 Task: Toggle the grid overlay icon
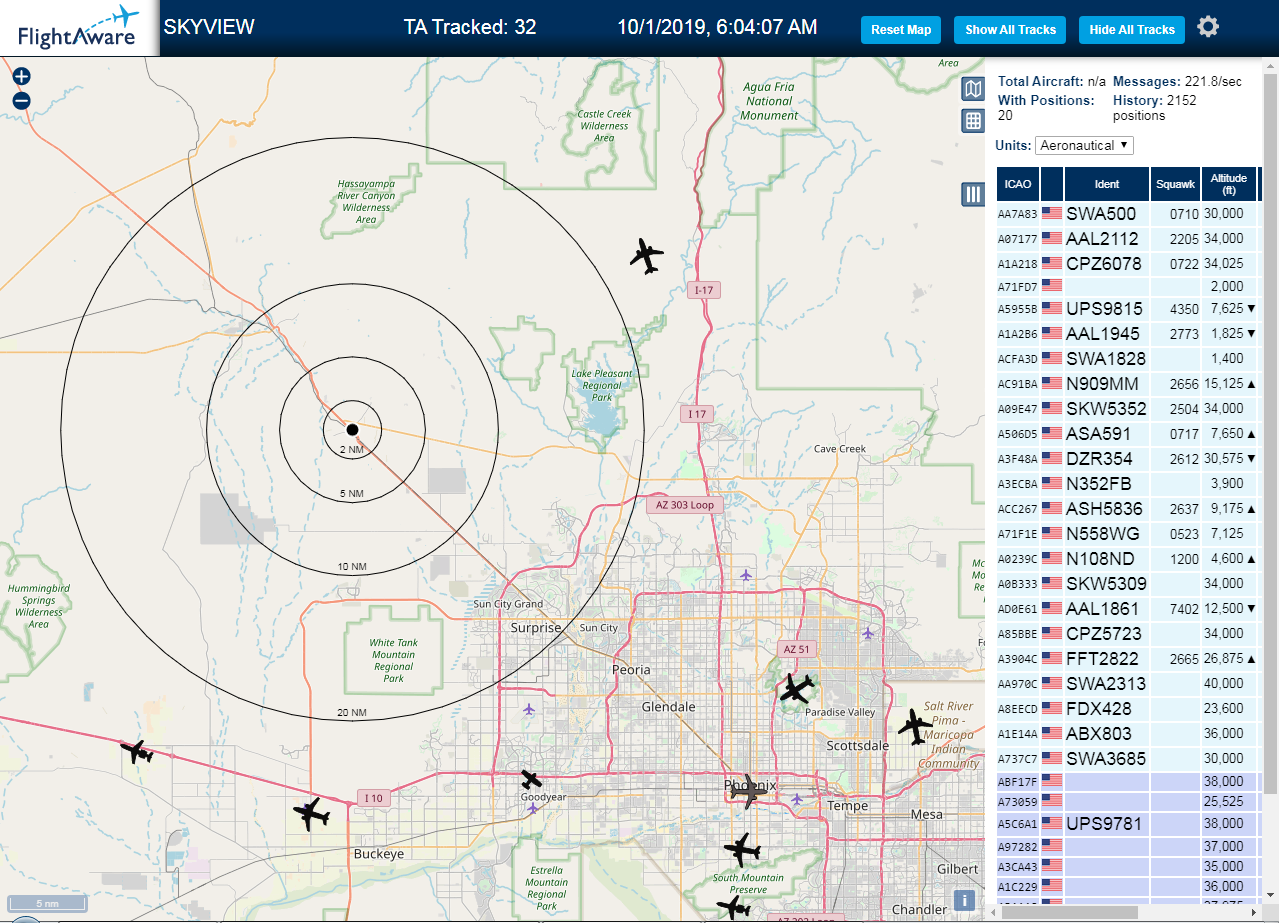(x=973, y=121)
